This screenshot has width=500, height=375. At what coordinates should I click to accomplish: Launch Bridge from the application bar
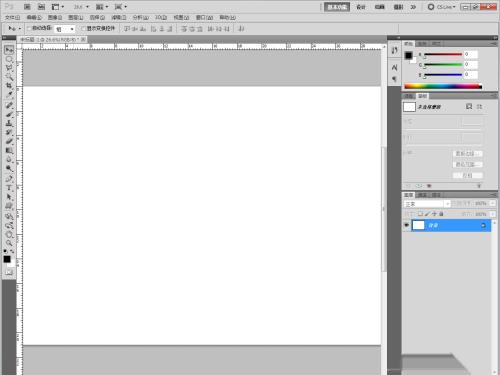coord(27,7)
